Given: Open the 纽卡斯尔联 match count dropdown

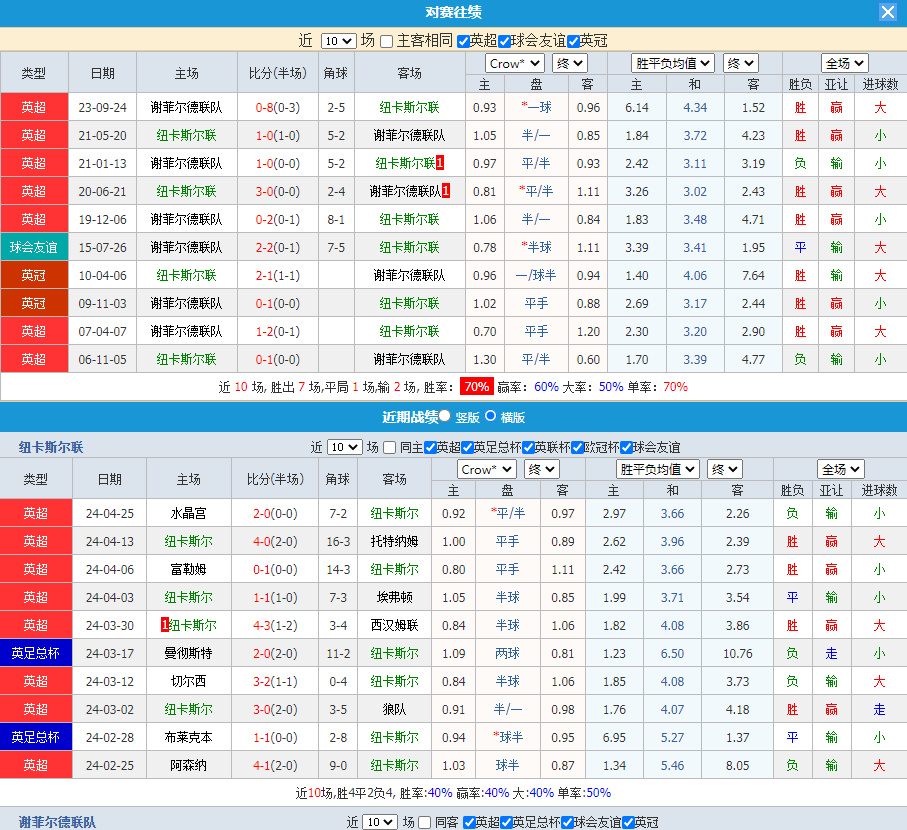Looking at the screenshot, I should [x=345, y=447].
